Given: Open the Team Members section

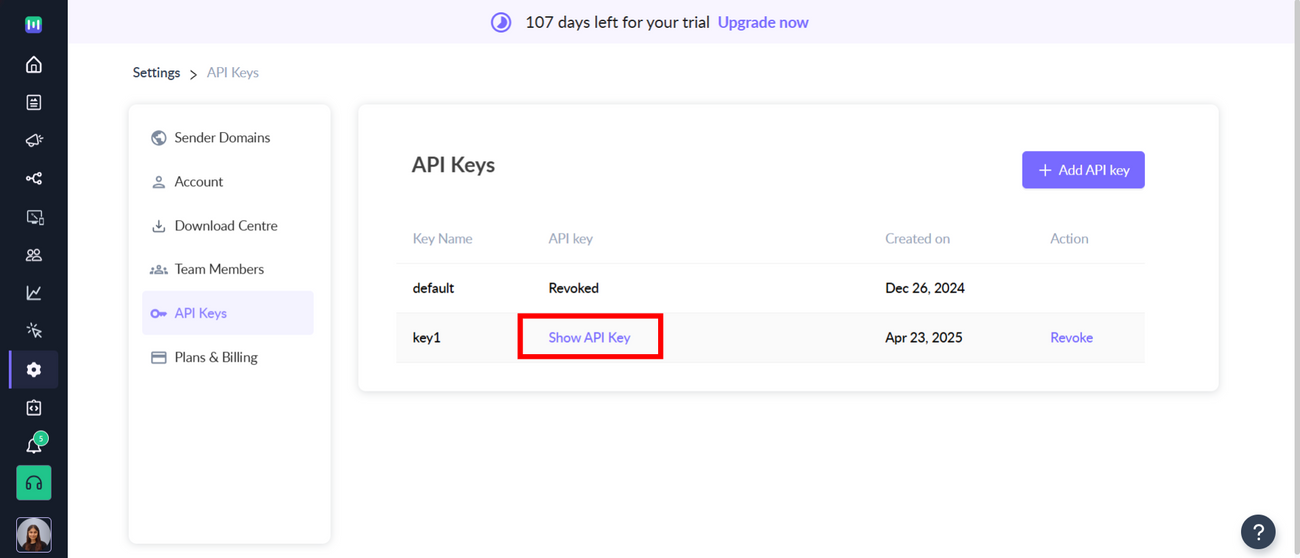Looking at the screenshot, I should pyautogui.click(x=218, y=269).
